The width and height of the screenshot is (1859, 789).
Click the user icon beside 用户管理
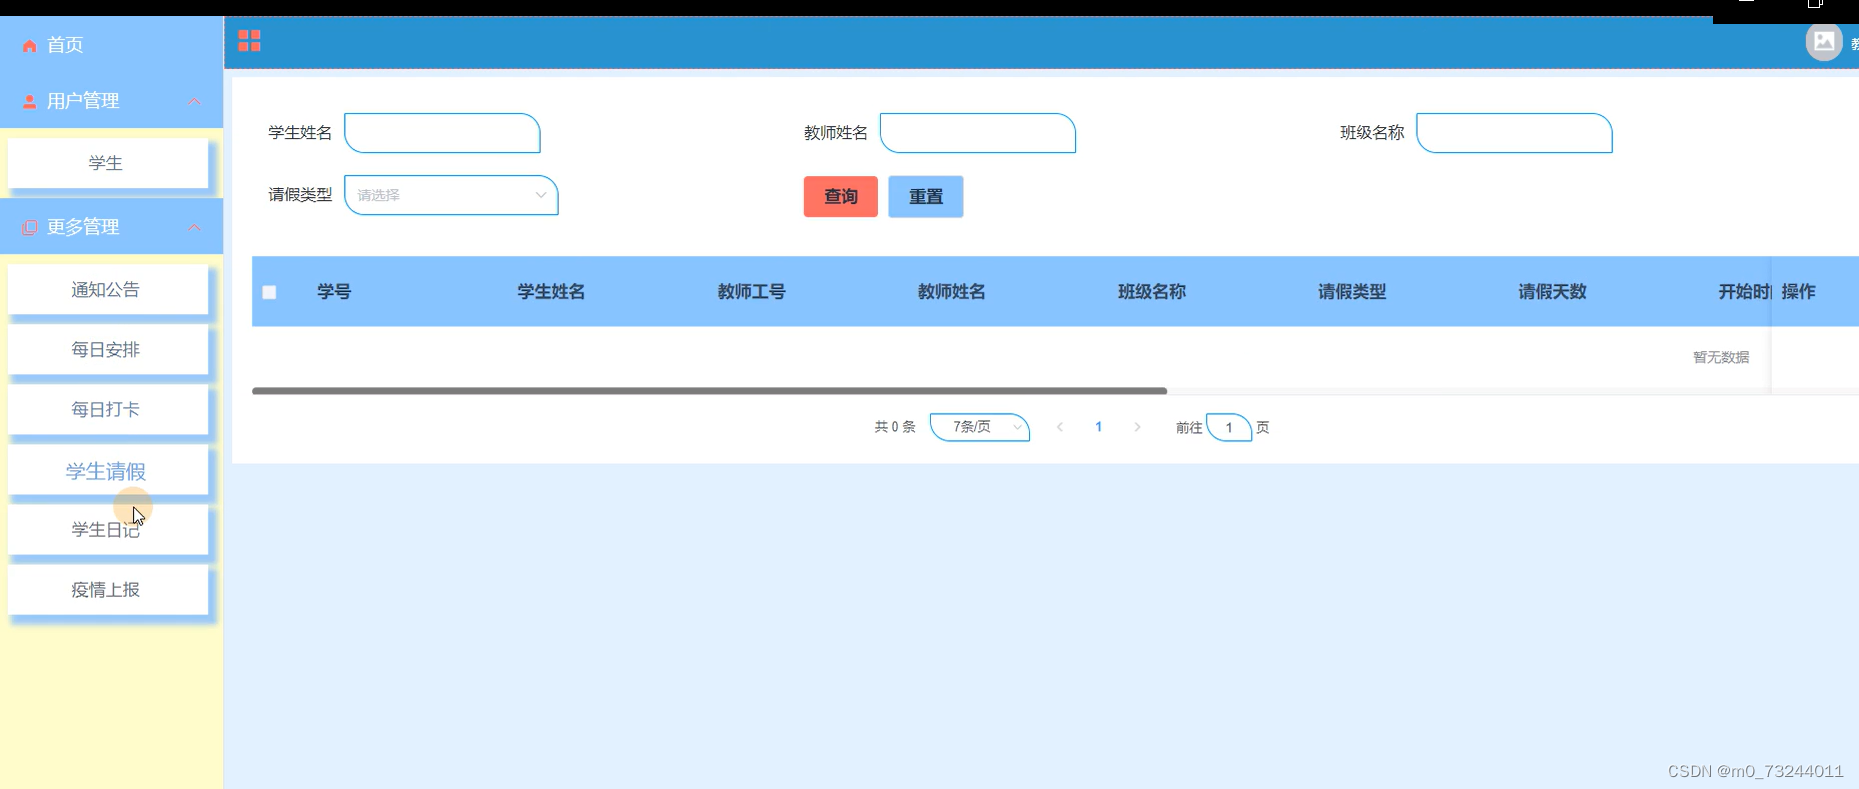(29, 102)
